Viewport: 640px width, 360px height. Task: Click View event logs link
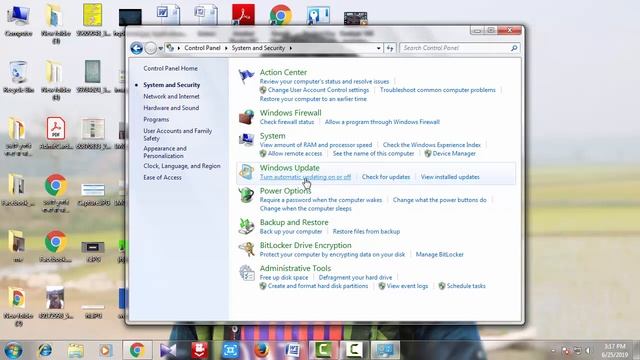407,286
